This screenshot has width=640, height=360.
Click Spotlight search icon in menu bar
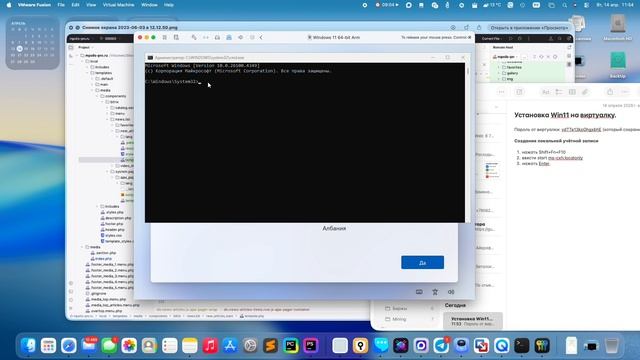click(x=564, y=5)
